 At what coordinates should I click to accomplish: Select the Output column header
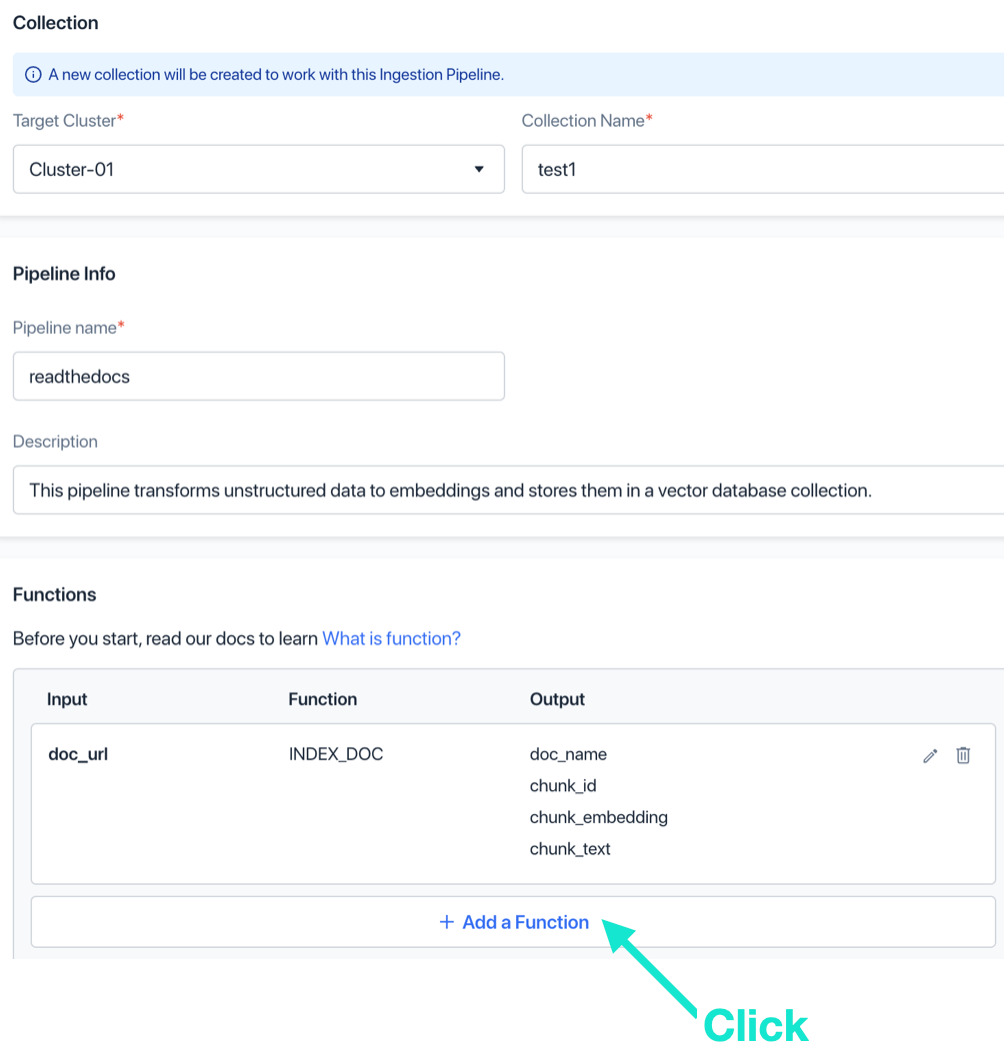click(x=557, y=699)
